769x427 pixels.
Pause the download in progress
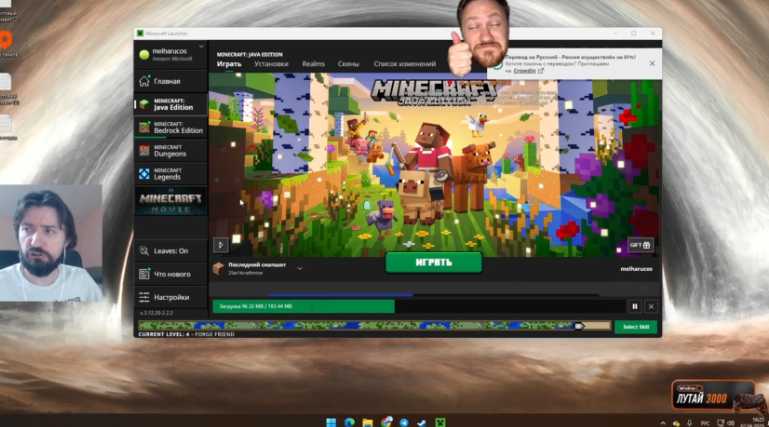(635, 306)
